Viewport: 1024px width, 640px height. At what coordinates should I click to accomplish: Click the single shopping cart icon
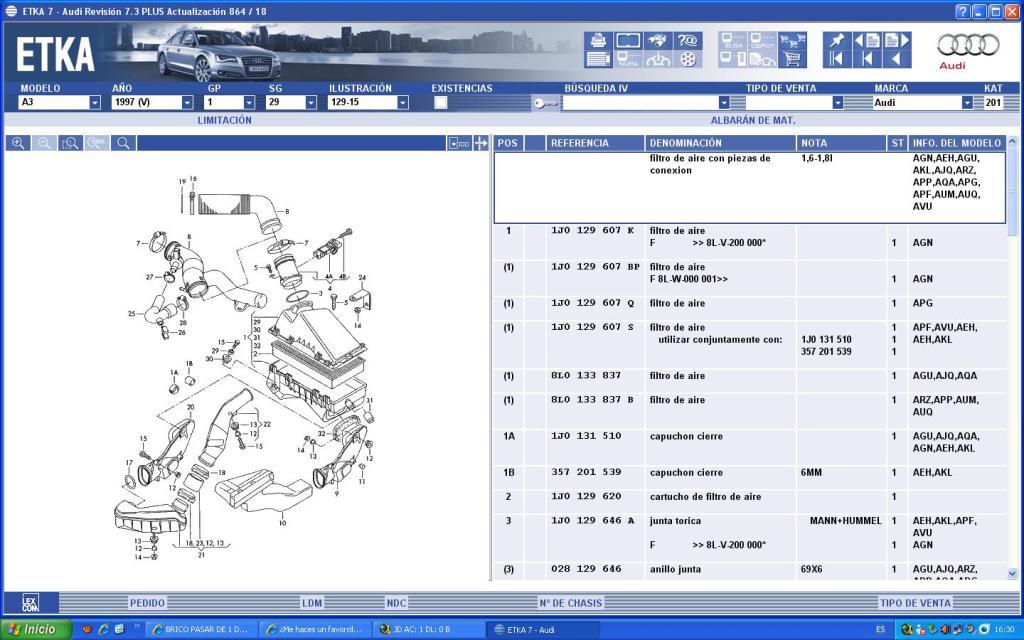pyautogui.click(x=792, y=59)
